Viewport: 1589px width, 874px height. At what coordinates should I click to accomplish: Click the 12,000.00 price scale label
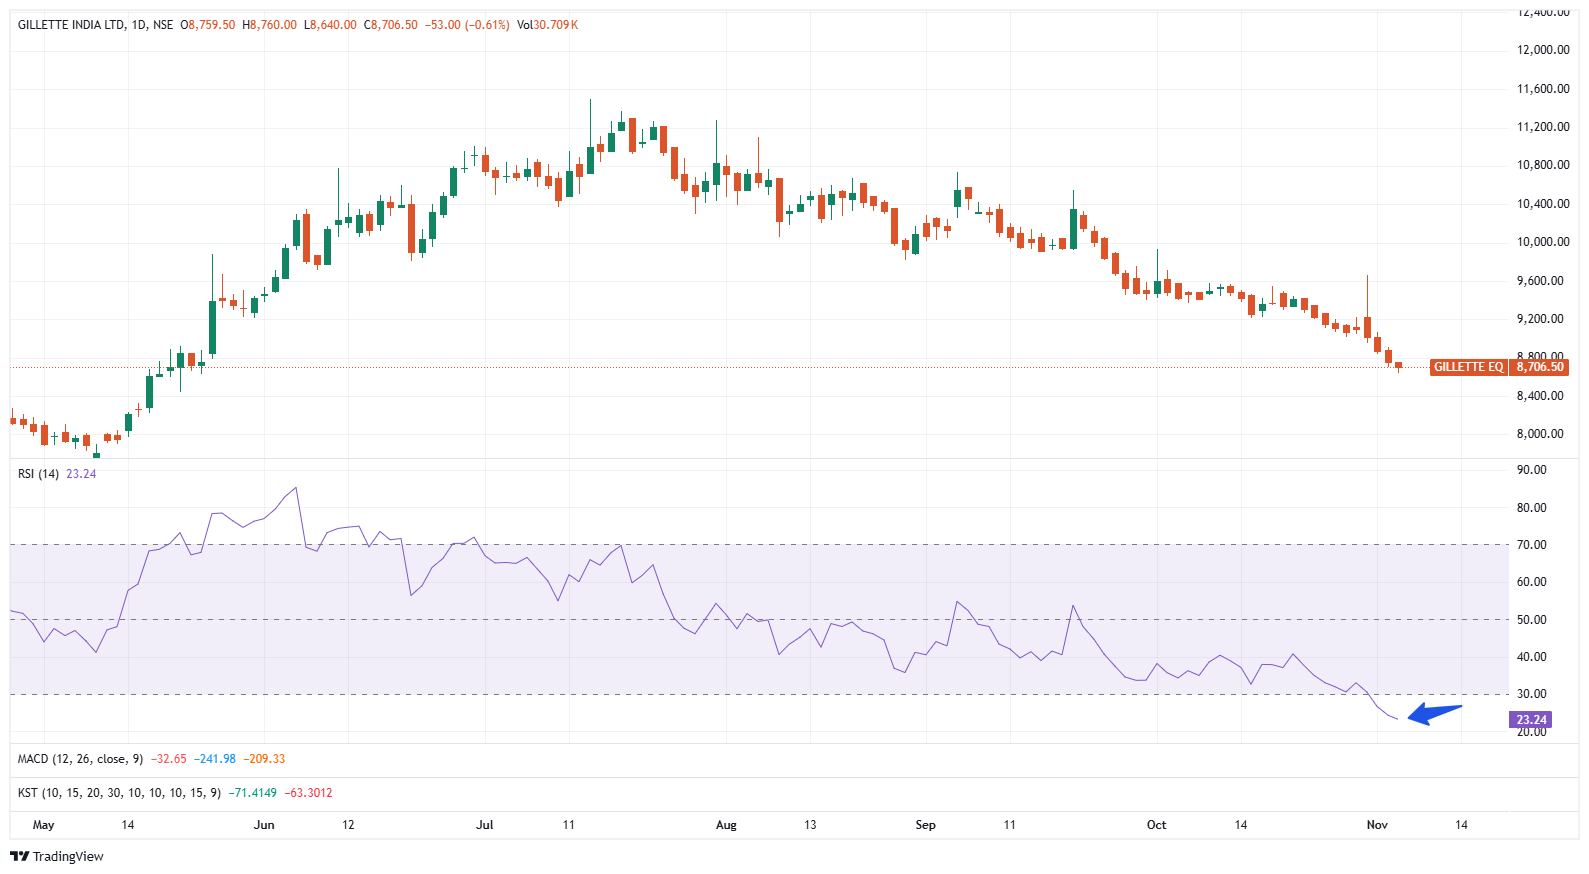1543,50
